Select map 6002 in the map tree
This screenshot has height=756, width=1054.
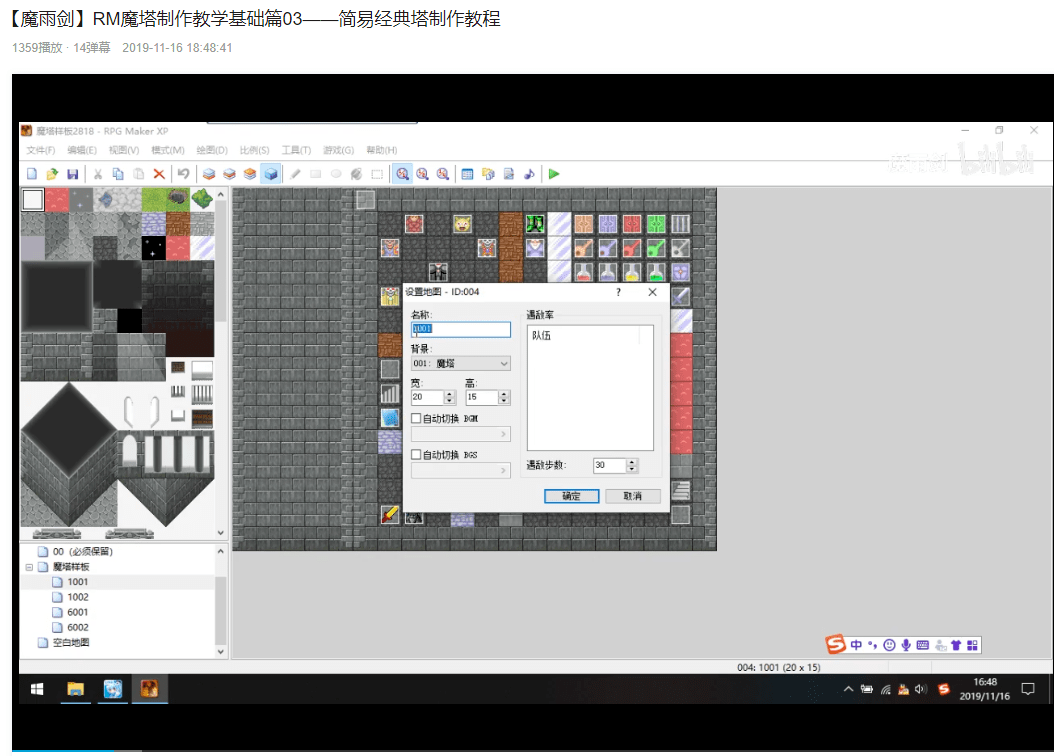(77, 628)
